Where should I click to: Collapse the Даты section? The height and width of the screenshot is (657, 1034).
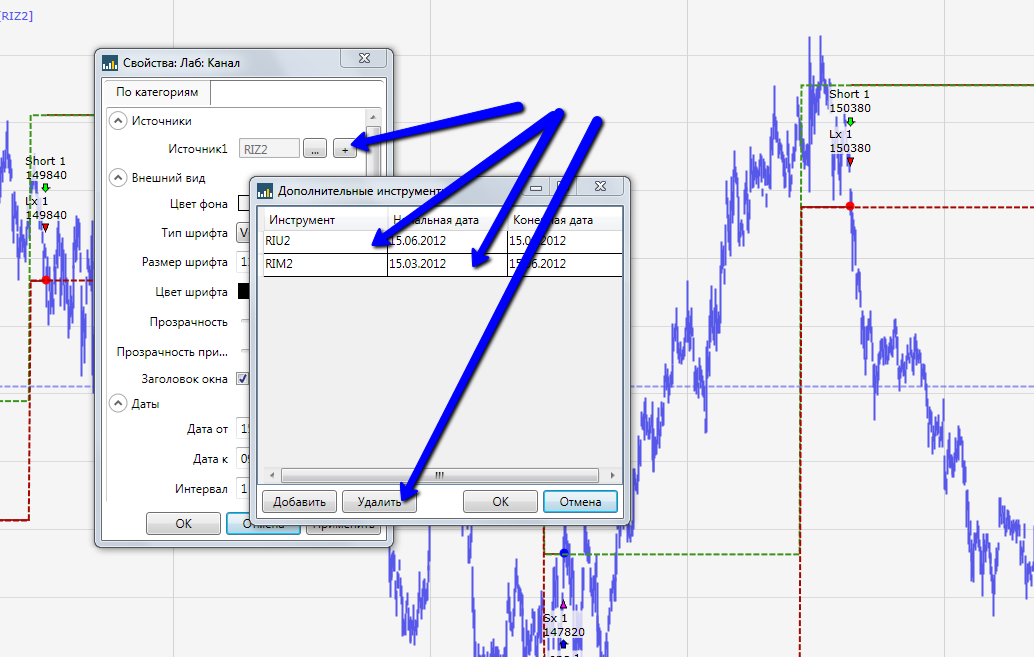118,403
